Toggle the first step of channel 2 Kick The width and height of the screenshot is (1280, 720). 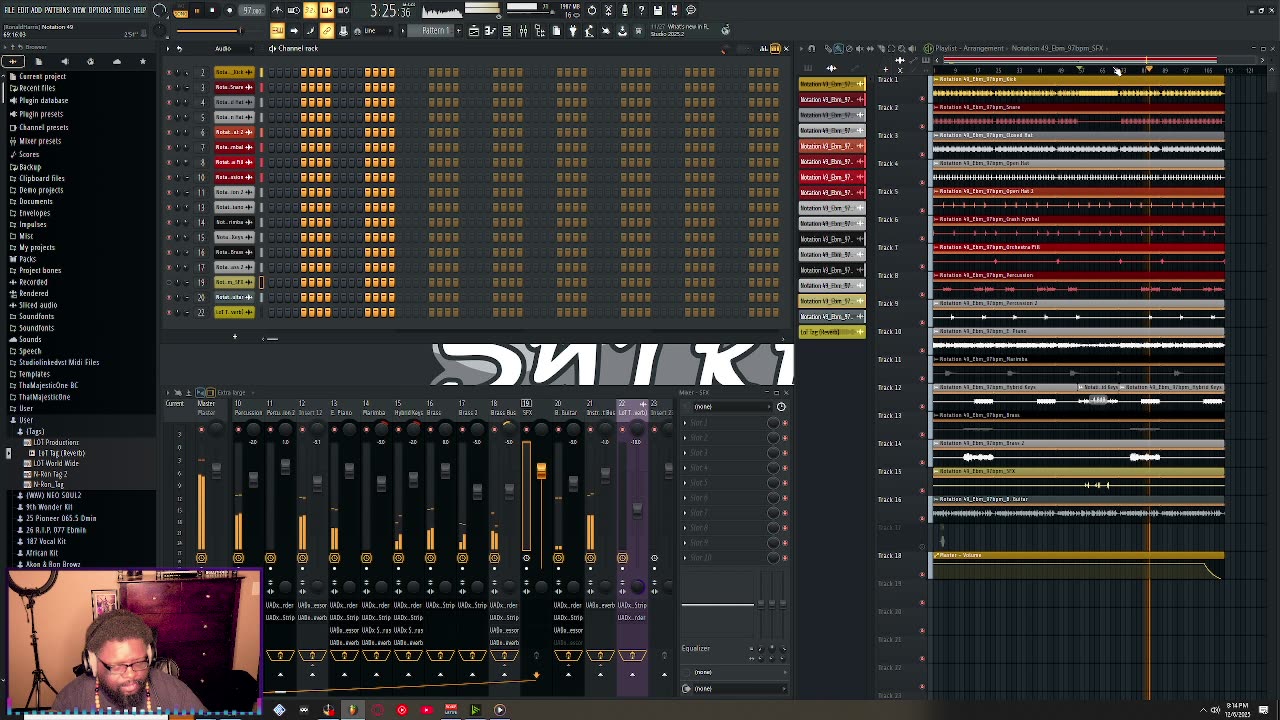pos(272,72)
